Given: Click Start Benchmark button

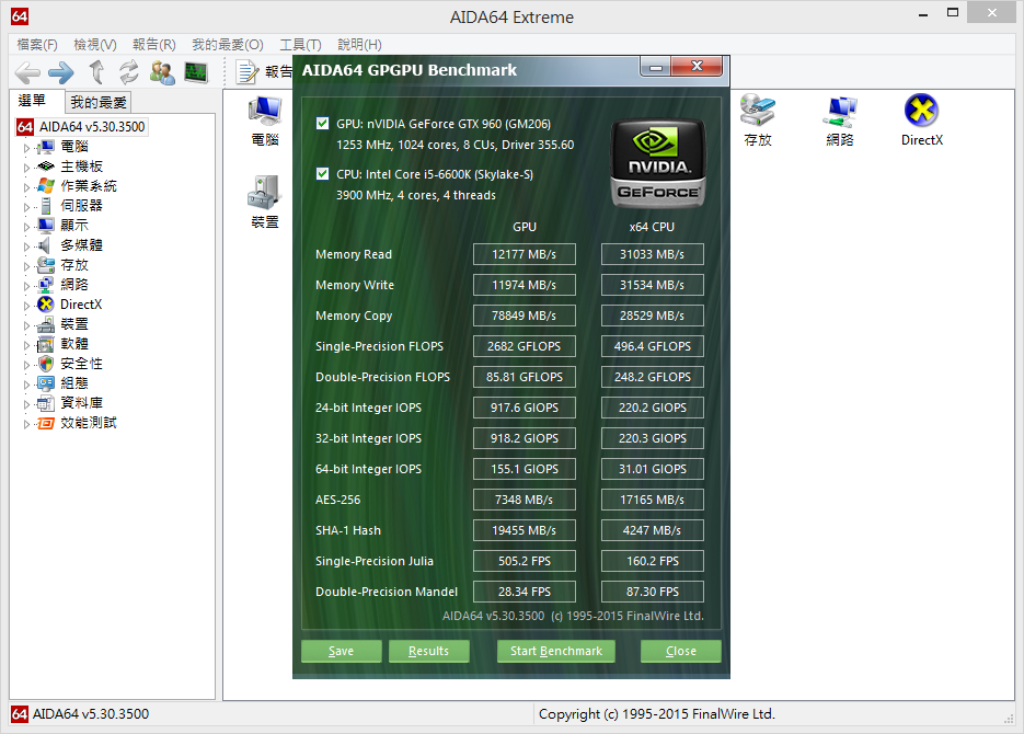Looking at the screenshot, I should (556, 651).
